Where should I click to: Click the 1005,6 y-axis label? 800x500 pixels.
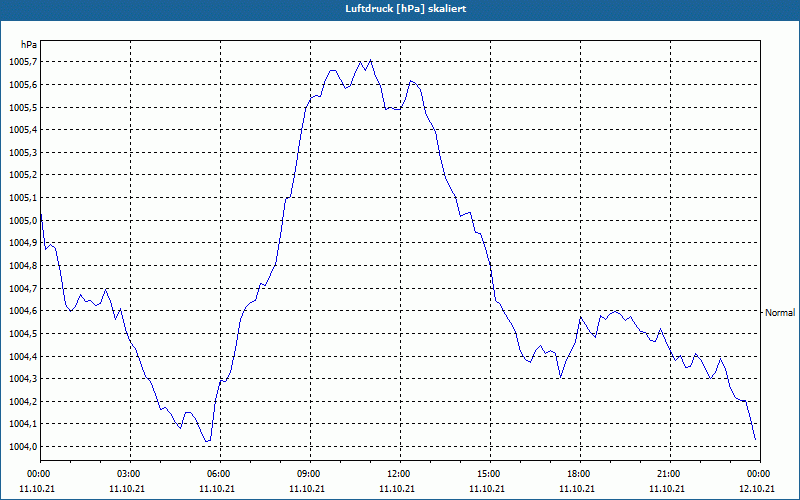[23, 85]
